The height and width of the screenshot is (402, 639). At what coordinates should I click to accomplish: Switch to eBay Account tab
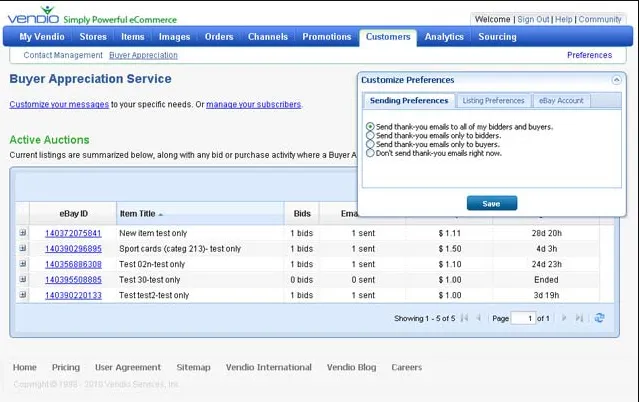pos(561,101)
